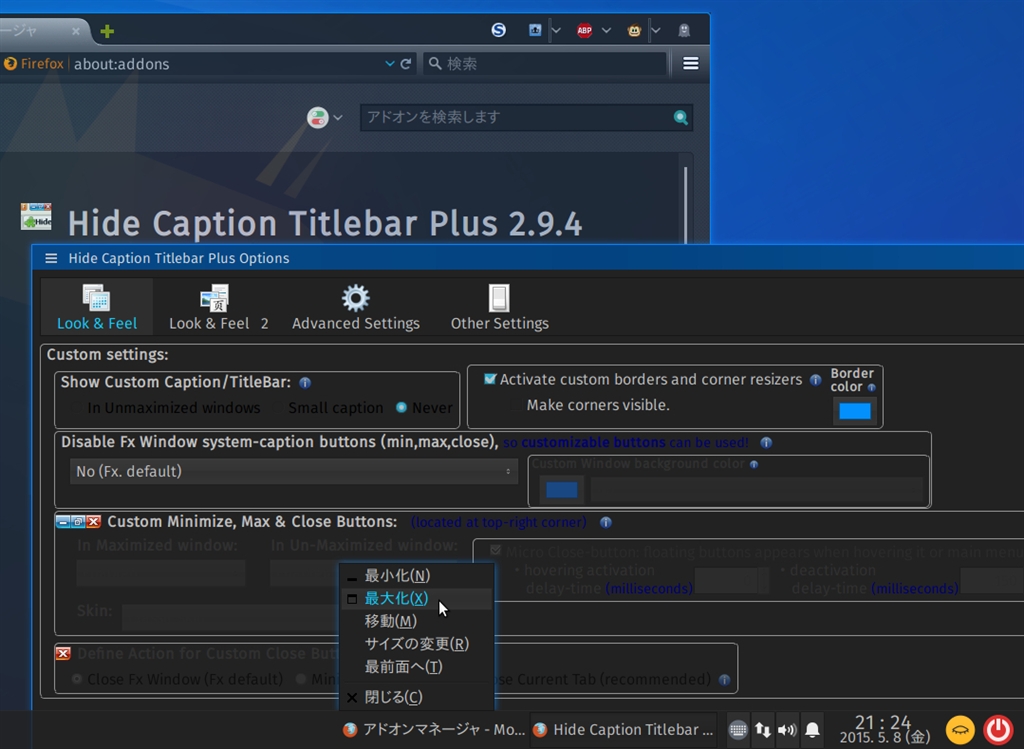Show info for Show Custom Caption/TitleBar
The width and height of the screenshot is (1024, 749).
(x=305, y=383)
